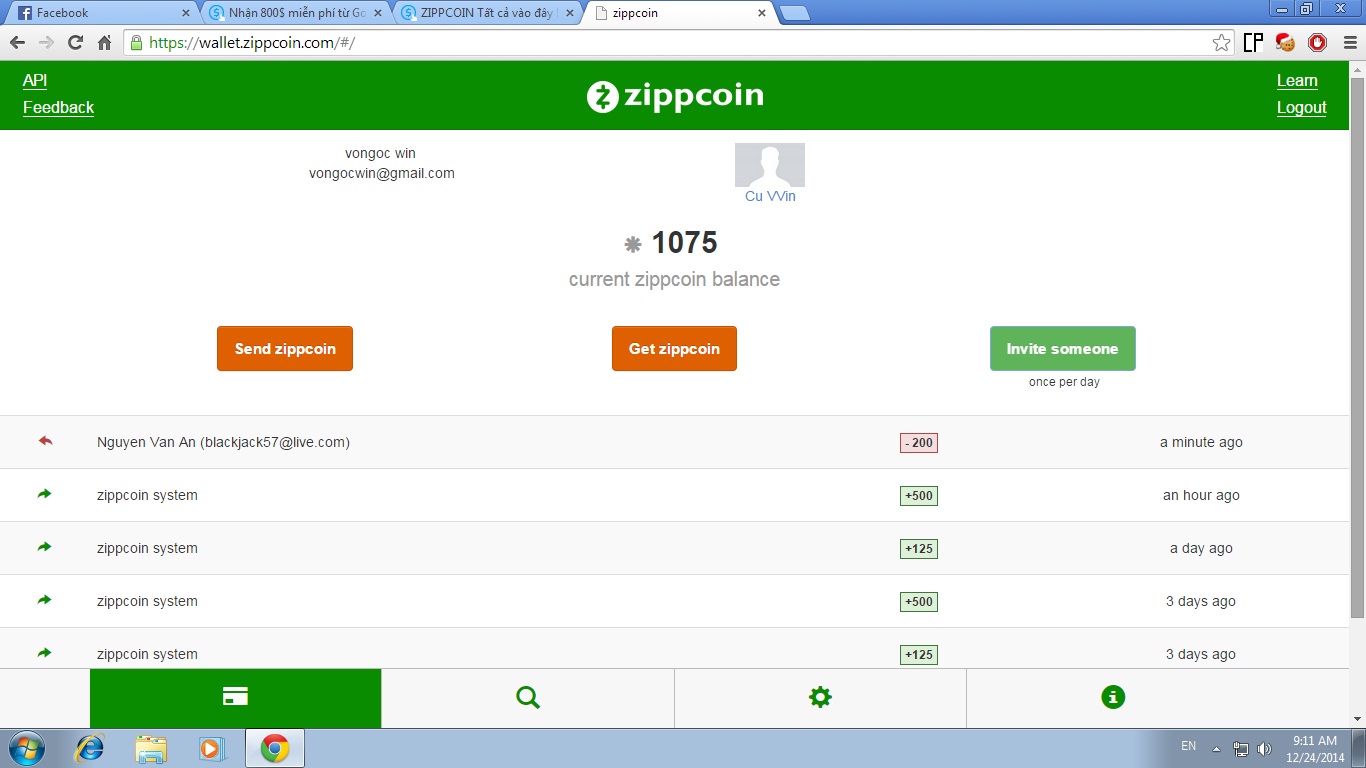Close the Facebook tab
Image resolution: width=1366 pixels, height=768 pixels.
click(185, 13)
